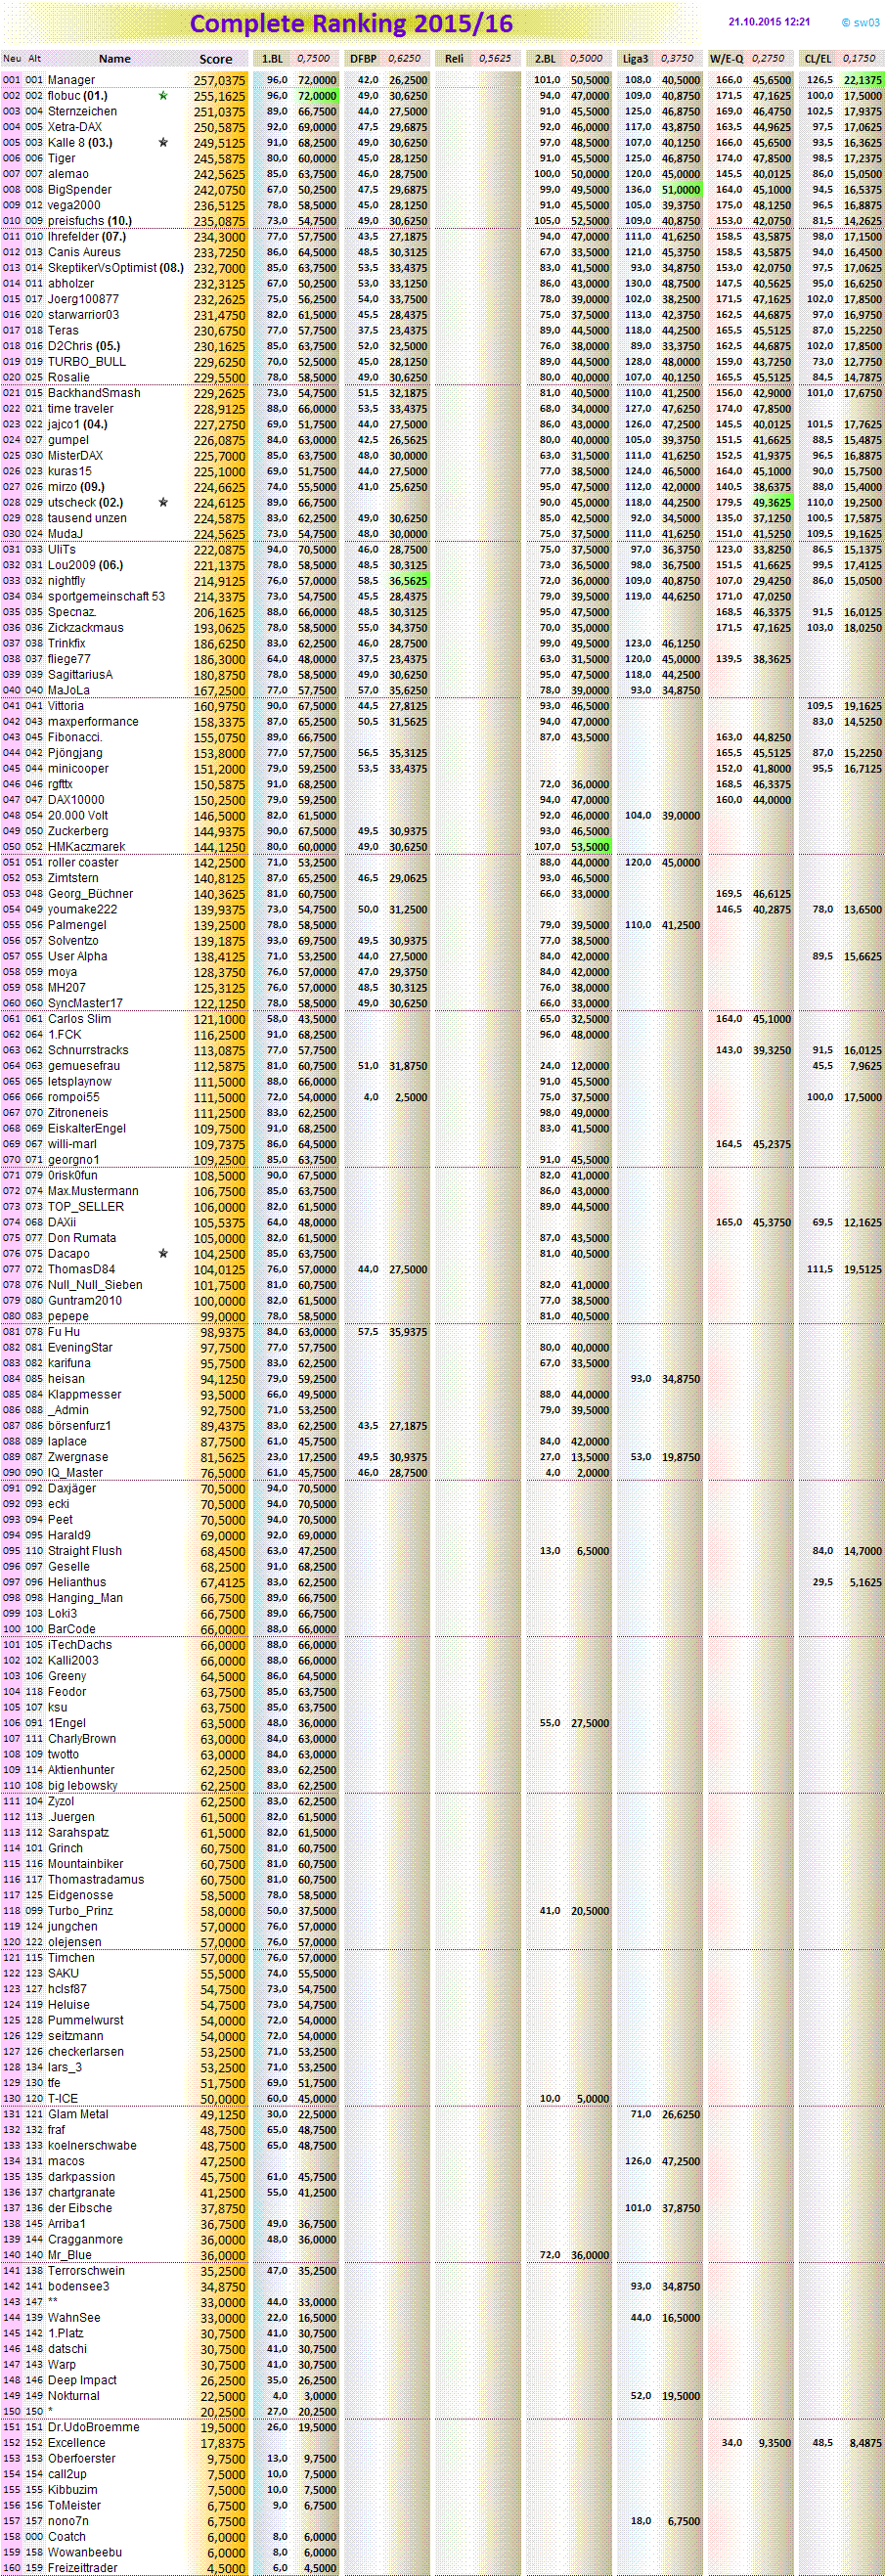Viewport: 885px width, 2576px height.
Task: Click the green 49,3625 cell for utscheck
Action: 771,502
